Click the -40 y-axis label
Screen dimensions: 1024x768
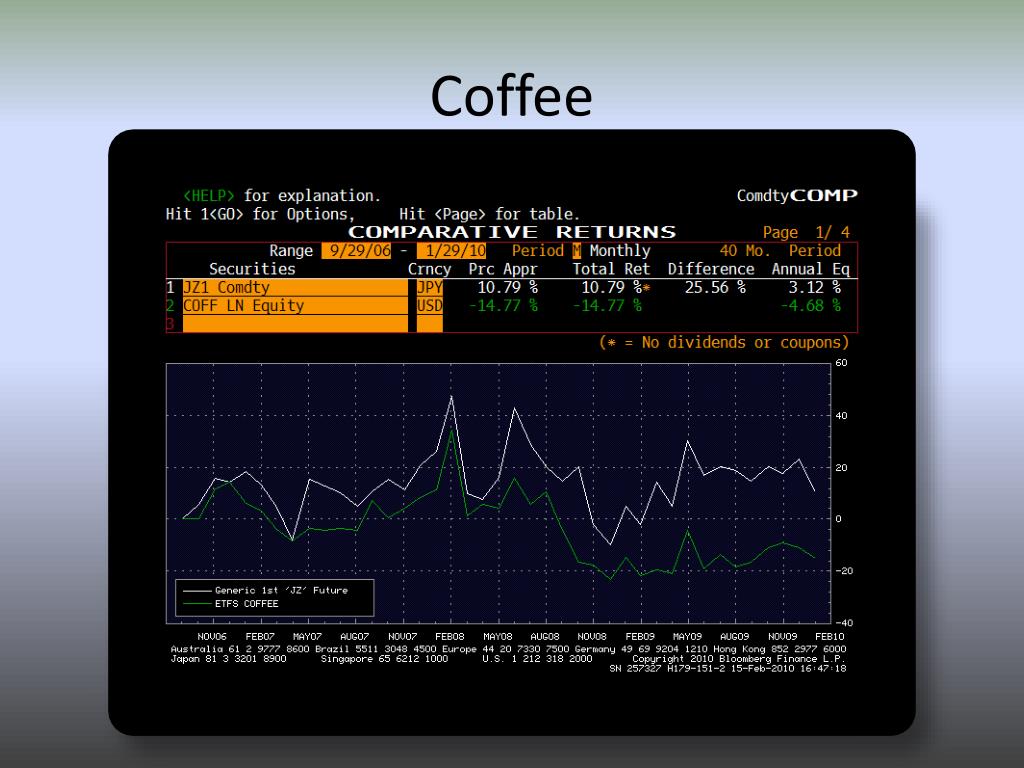tap(844, 623)
